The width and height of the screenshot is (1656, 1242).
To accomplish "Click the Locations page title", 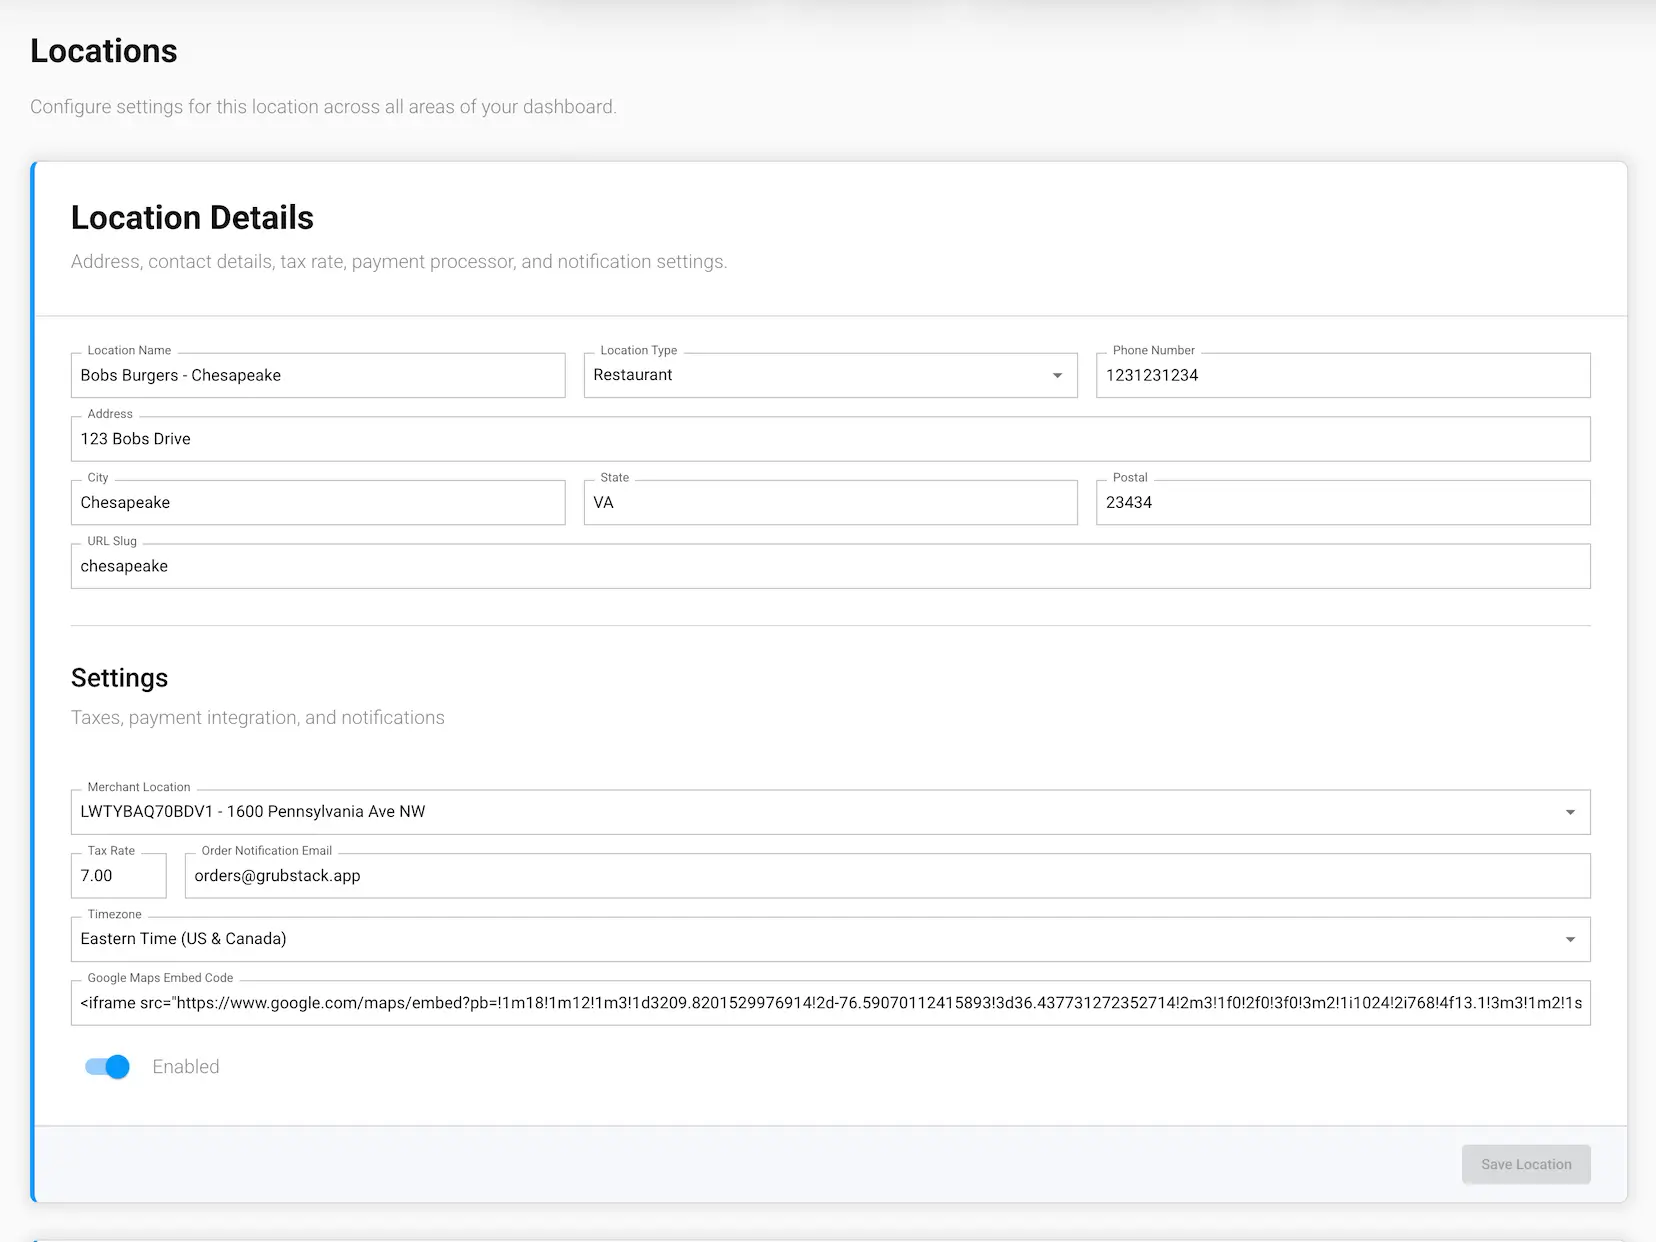I will click(104, 51).
